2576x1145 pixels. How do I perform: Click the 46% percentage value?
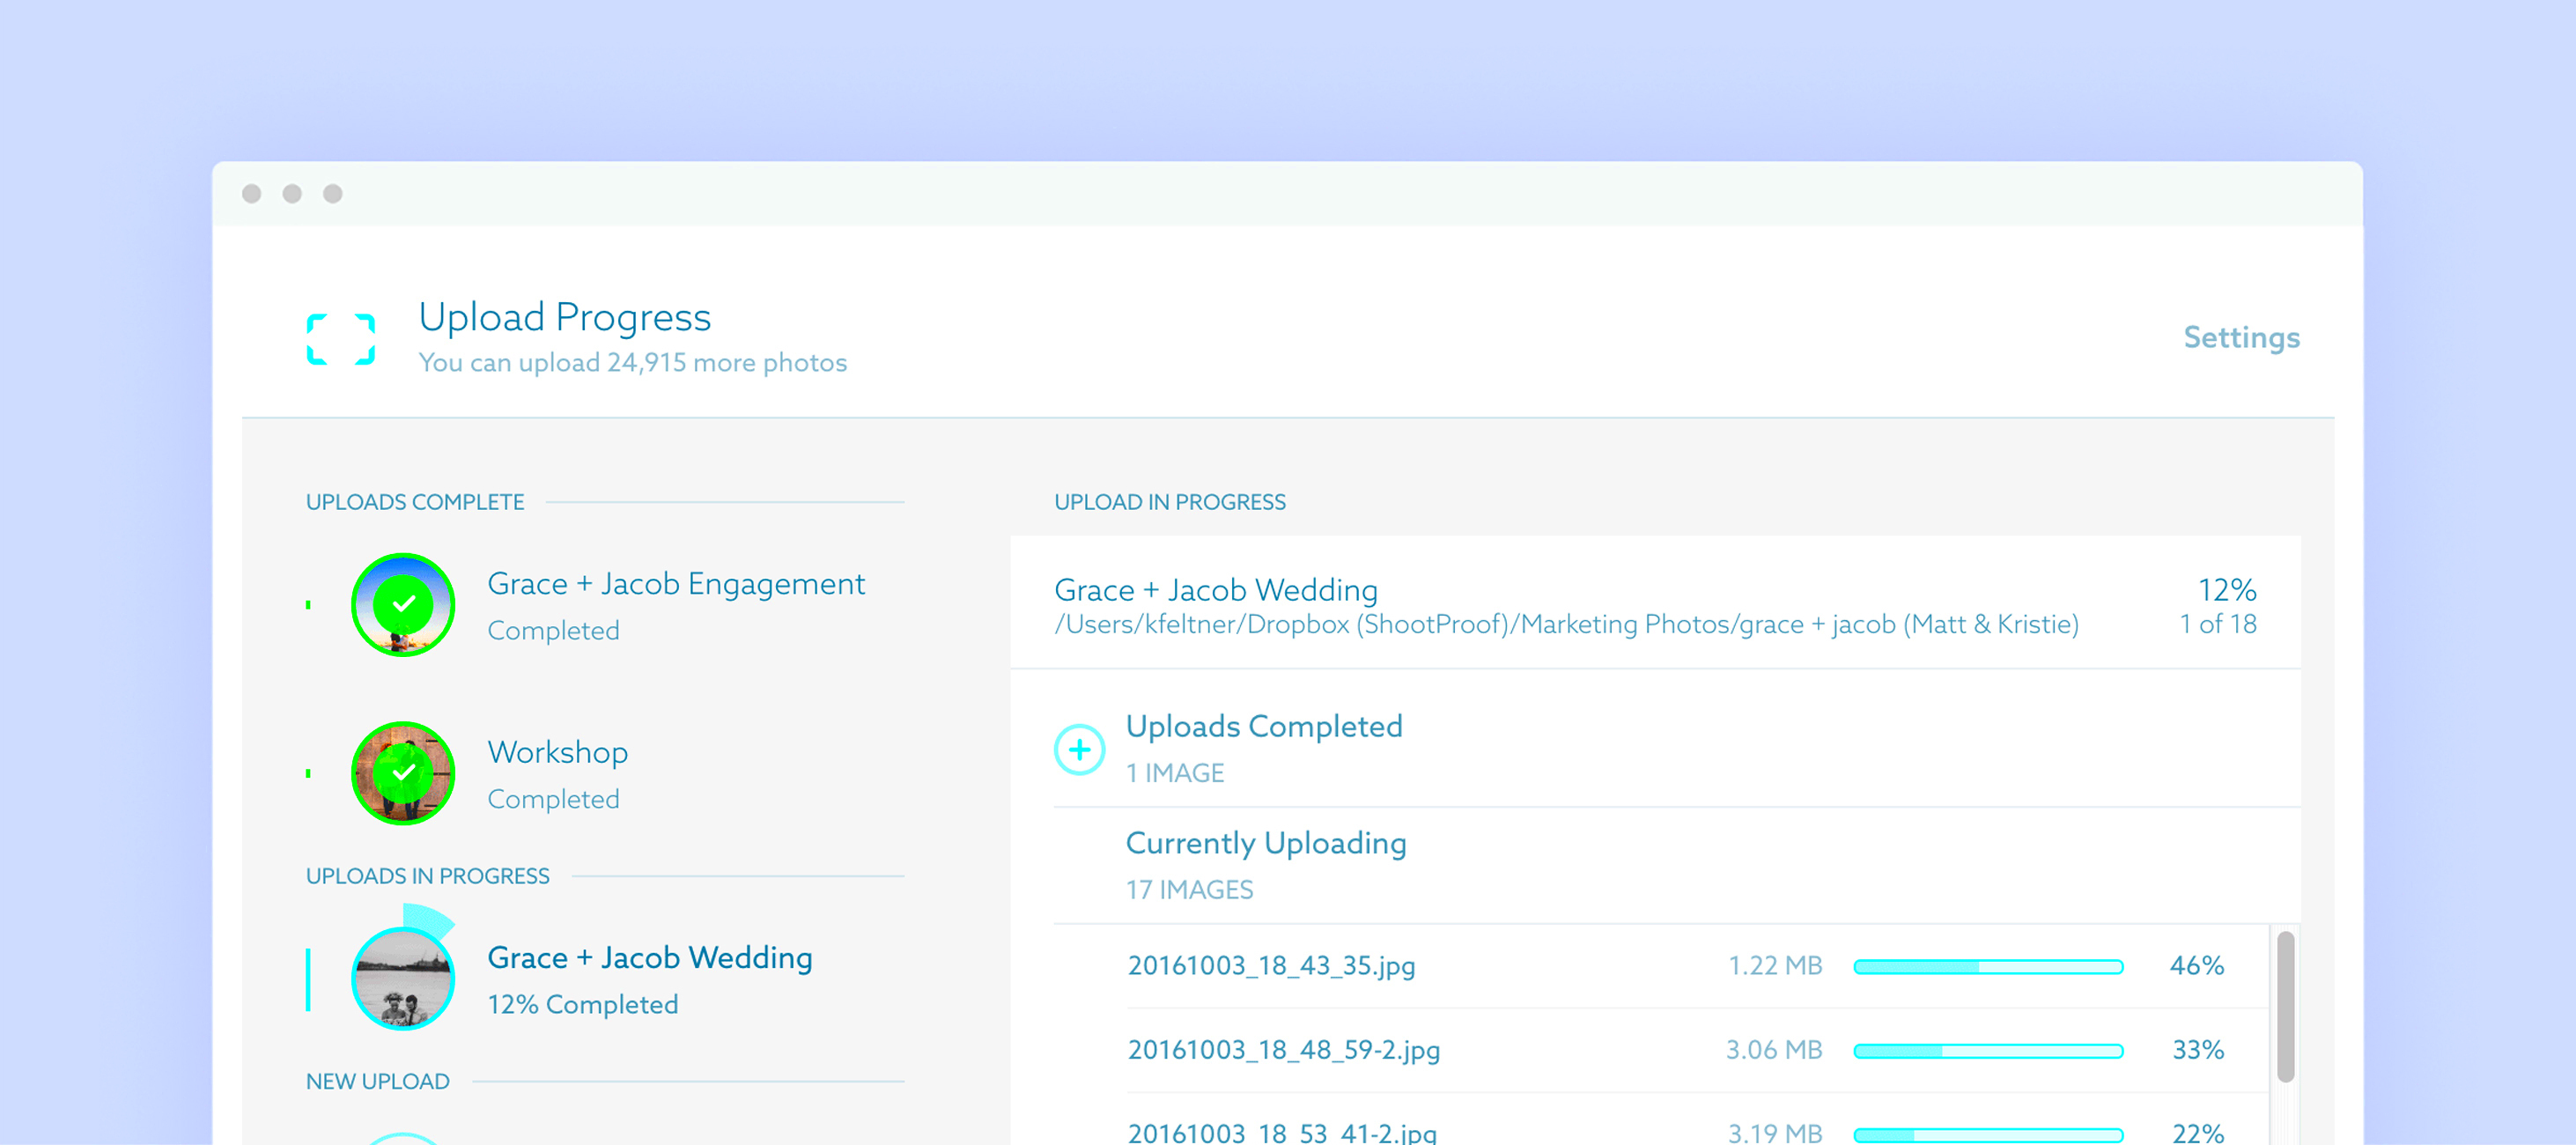click(x=2197, y=966)
